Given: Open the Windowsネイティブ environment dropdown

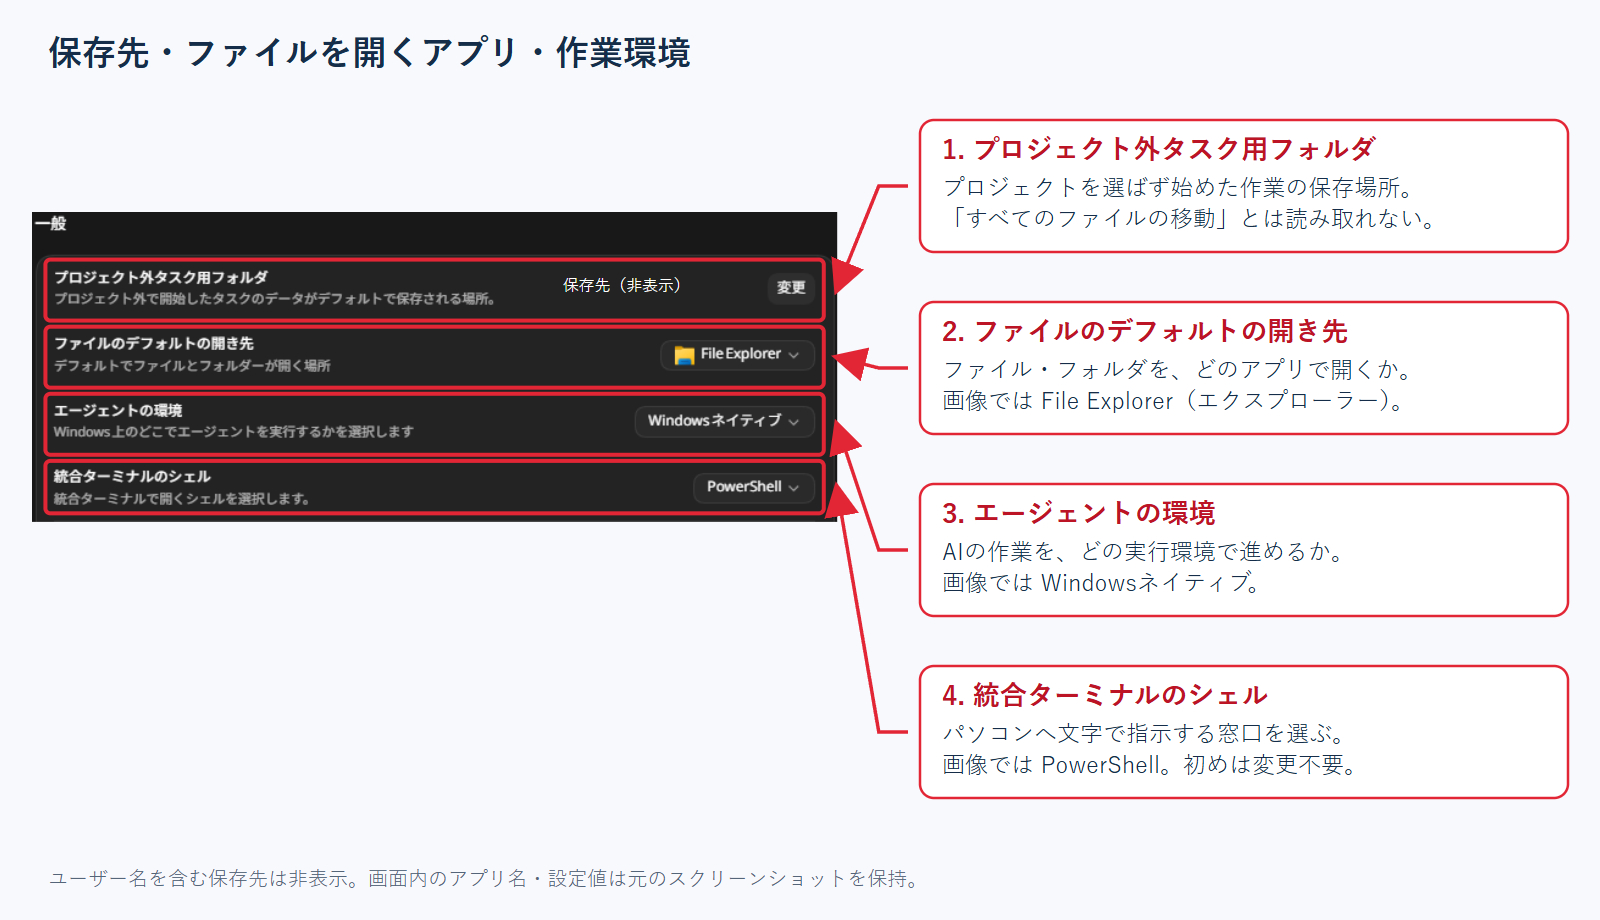Looking at the screenshot, I should (724, 421).
